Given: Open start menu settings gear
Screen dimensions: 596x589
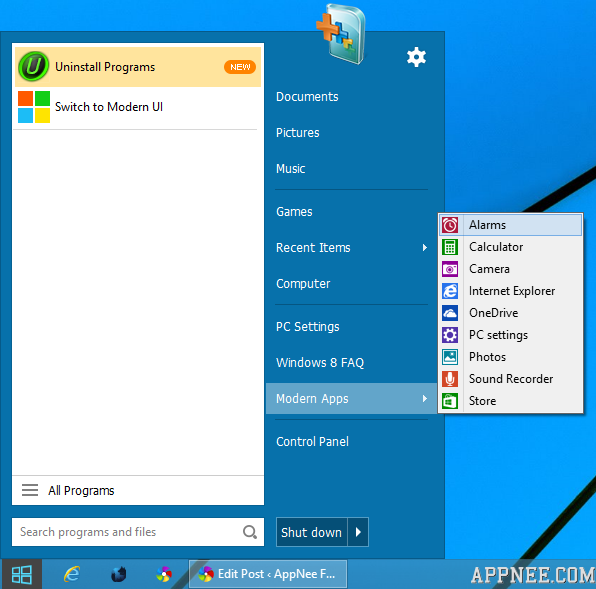Looking at the screenshot, I should pos(416,57).
